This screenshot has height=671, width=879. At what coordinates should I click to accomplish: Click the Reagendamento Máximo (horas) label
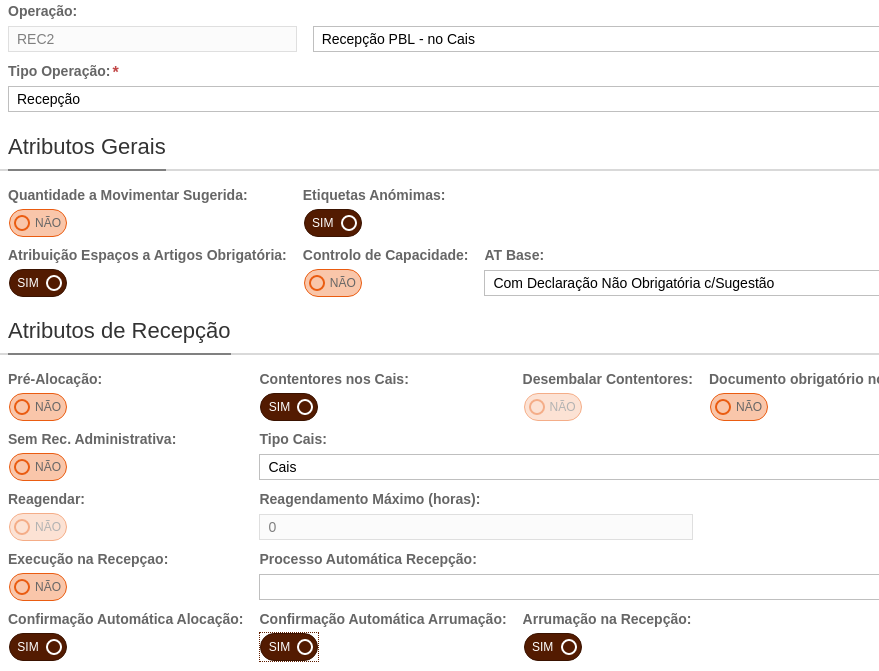[370, 499]
